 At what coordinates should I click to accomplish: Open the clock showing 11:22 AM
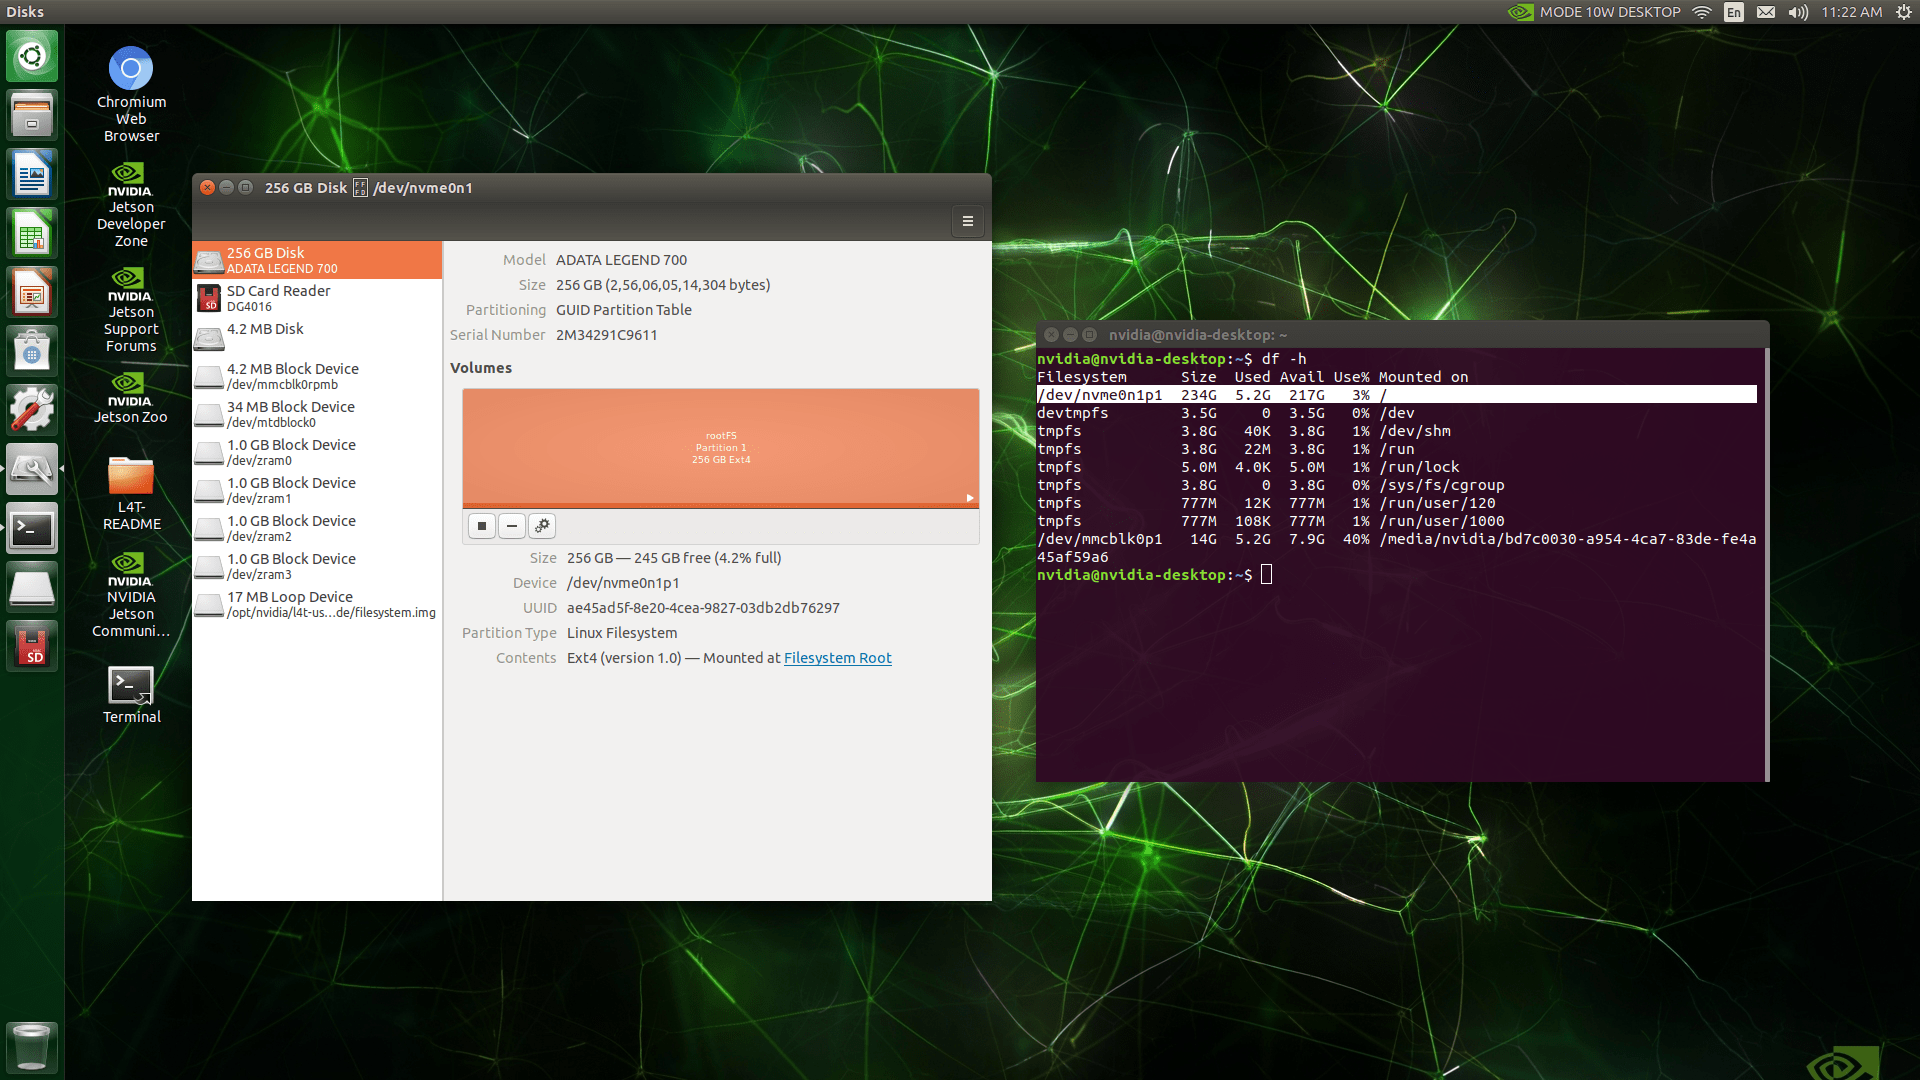point(1851,12)
